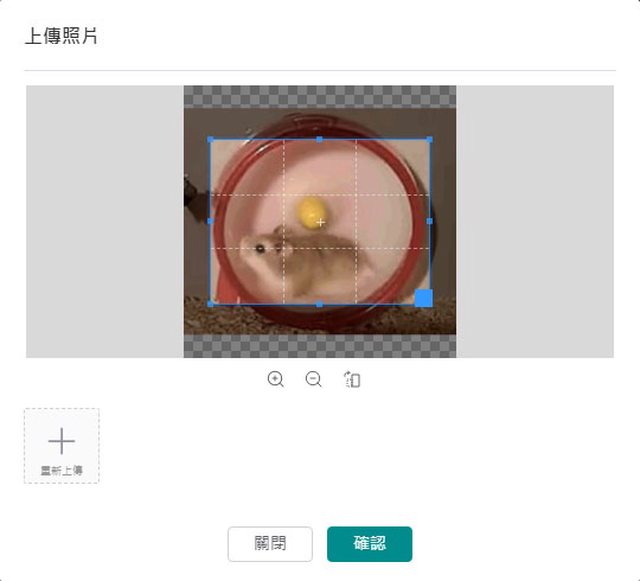Click the zoom in magnifier icon
This screenshot has height=581, width=640.
tap(276, 379)
